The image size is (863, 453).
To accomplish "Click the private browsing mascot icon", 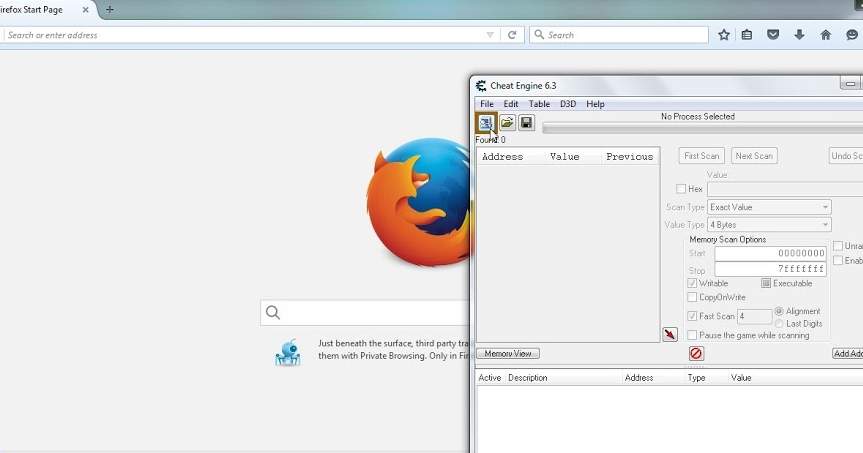I will 288,352.
